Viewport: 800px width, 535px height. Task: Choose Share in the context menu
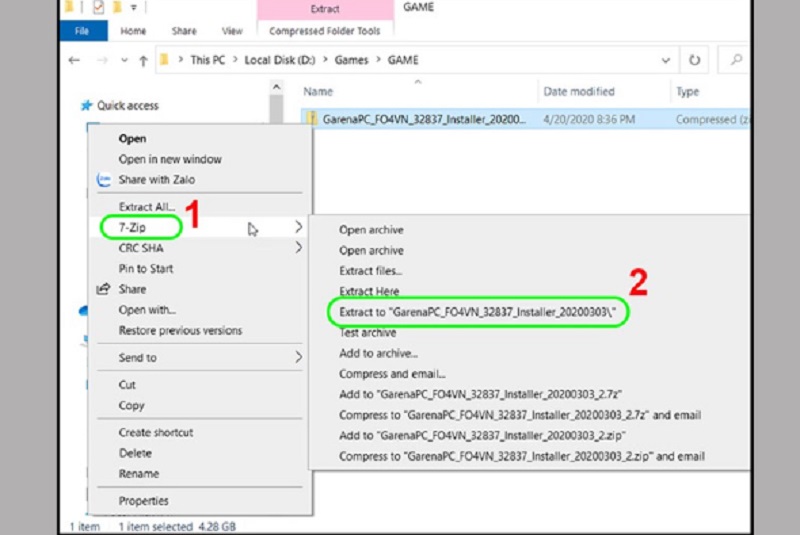click(133, 289)
